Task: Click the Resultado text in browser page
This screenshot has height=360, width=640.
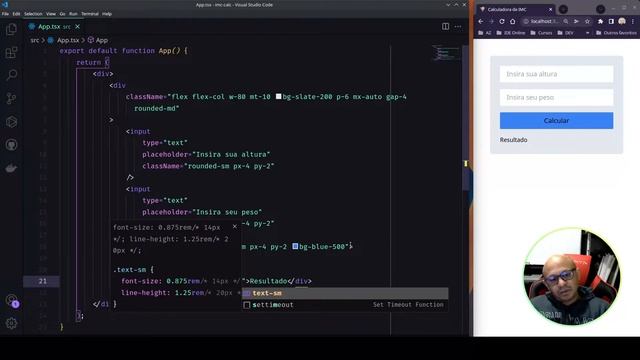Action: (513, 140)
